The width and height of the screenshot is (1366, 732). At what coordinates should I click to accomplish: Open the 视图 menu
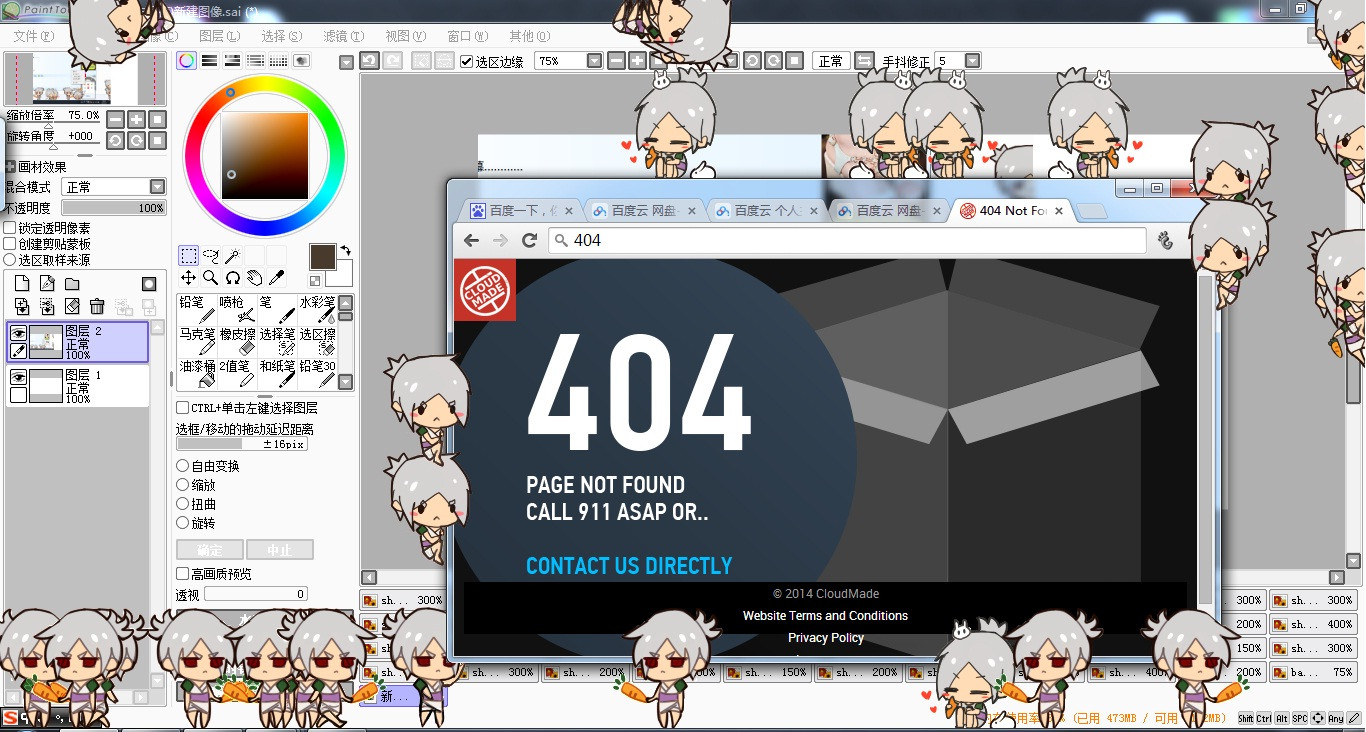[x=405, y=36]
